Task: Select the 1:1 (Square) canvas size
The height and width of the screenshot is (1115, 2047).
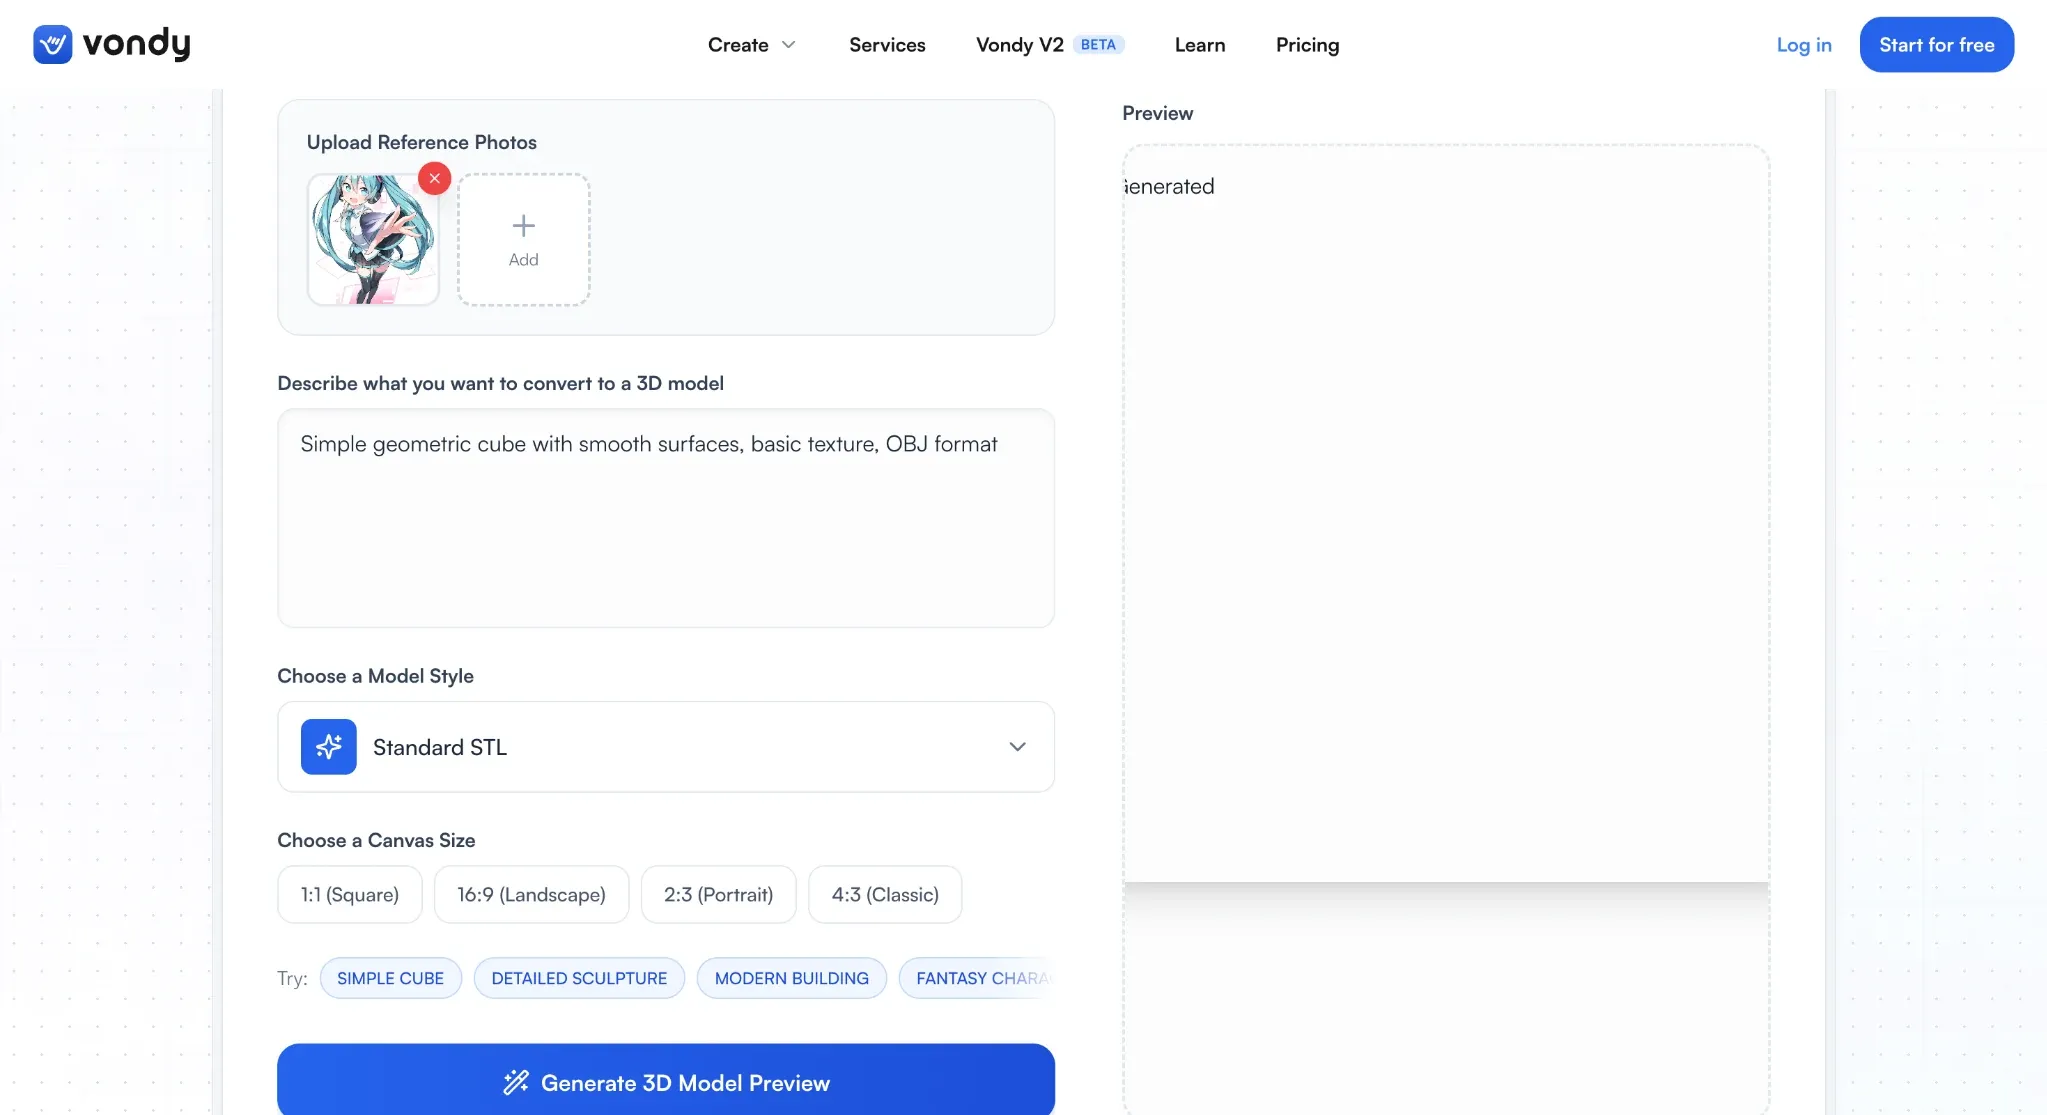Action: [350, 894]
